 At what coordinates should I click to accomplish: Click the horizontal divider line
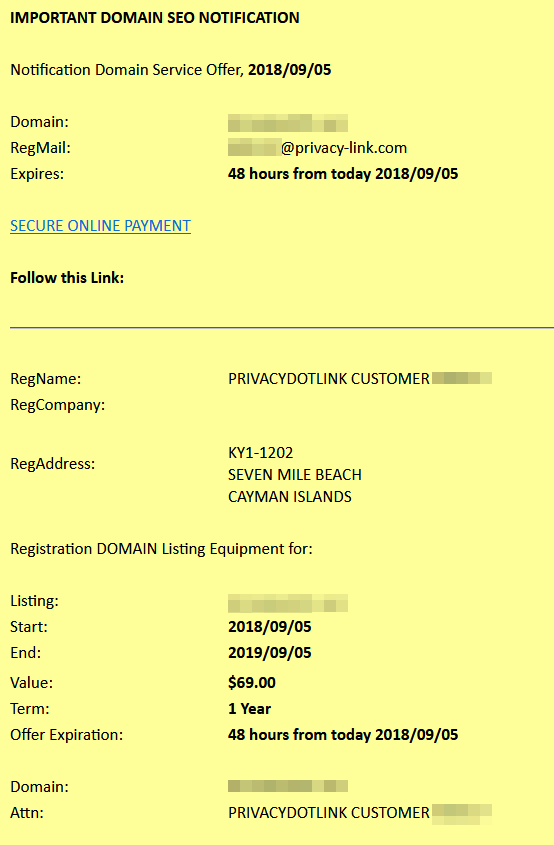[282, 327]
